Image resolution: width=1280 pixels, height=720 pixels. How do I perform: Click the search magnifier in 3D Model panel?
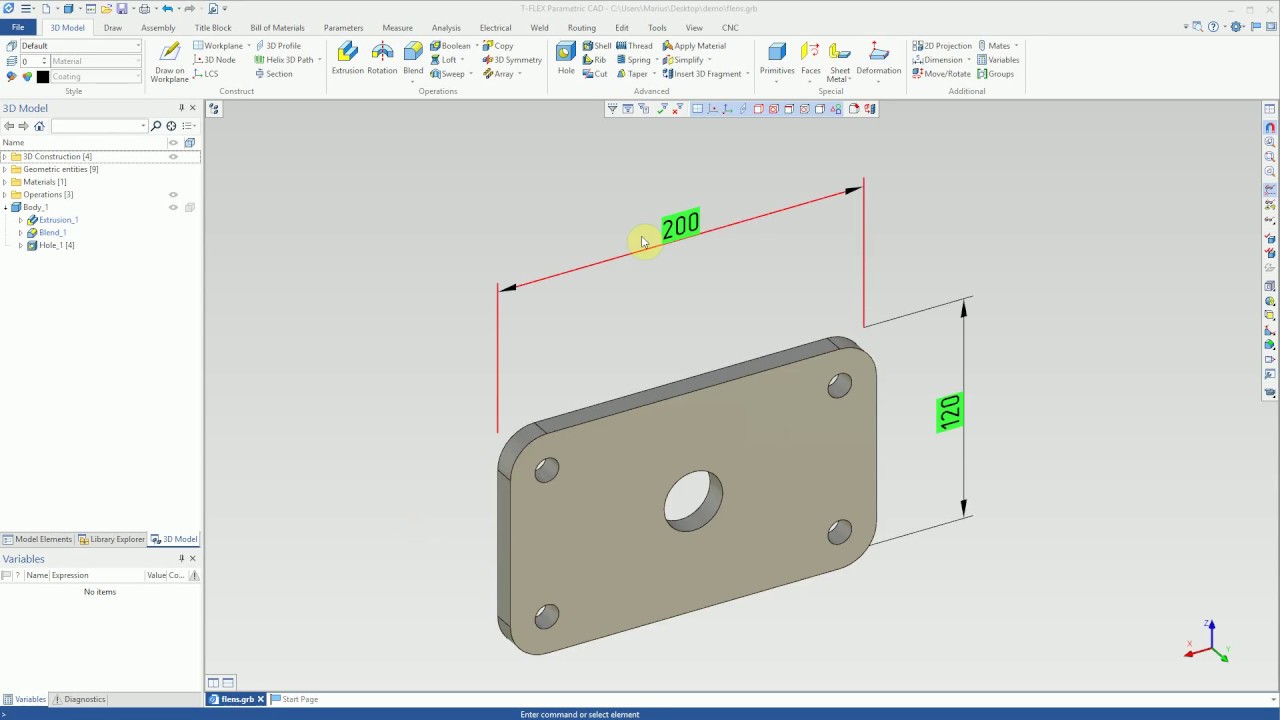tap(156, 126)
